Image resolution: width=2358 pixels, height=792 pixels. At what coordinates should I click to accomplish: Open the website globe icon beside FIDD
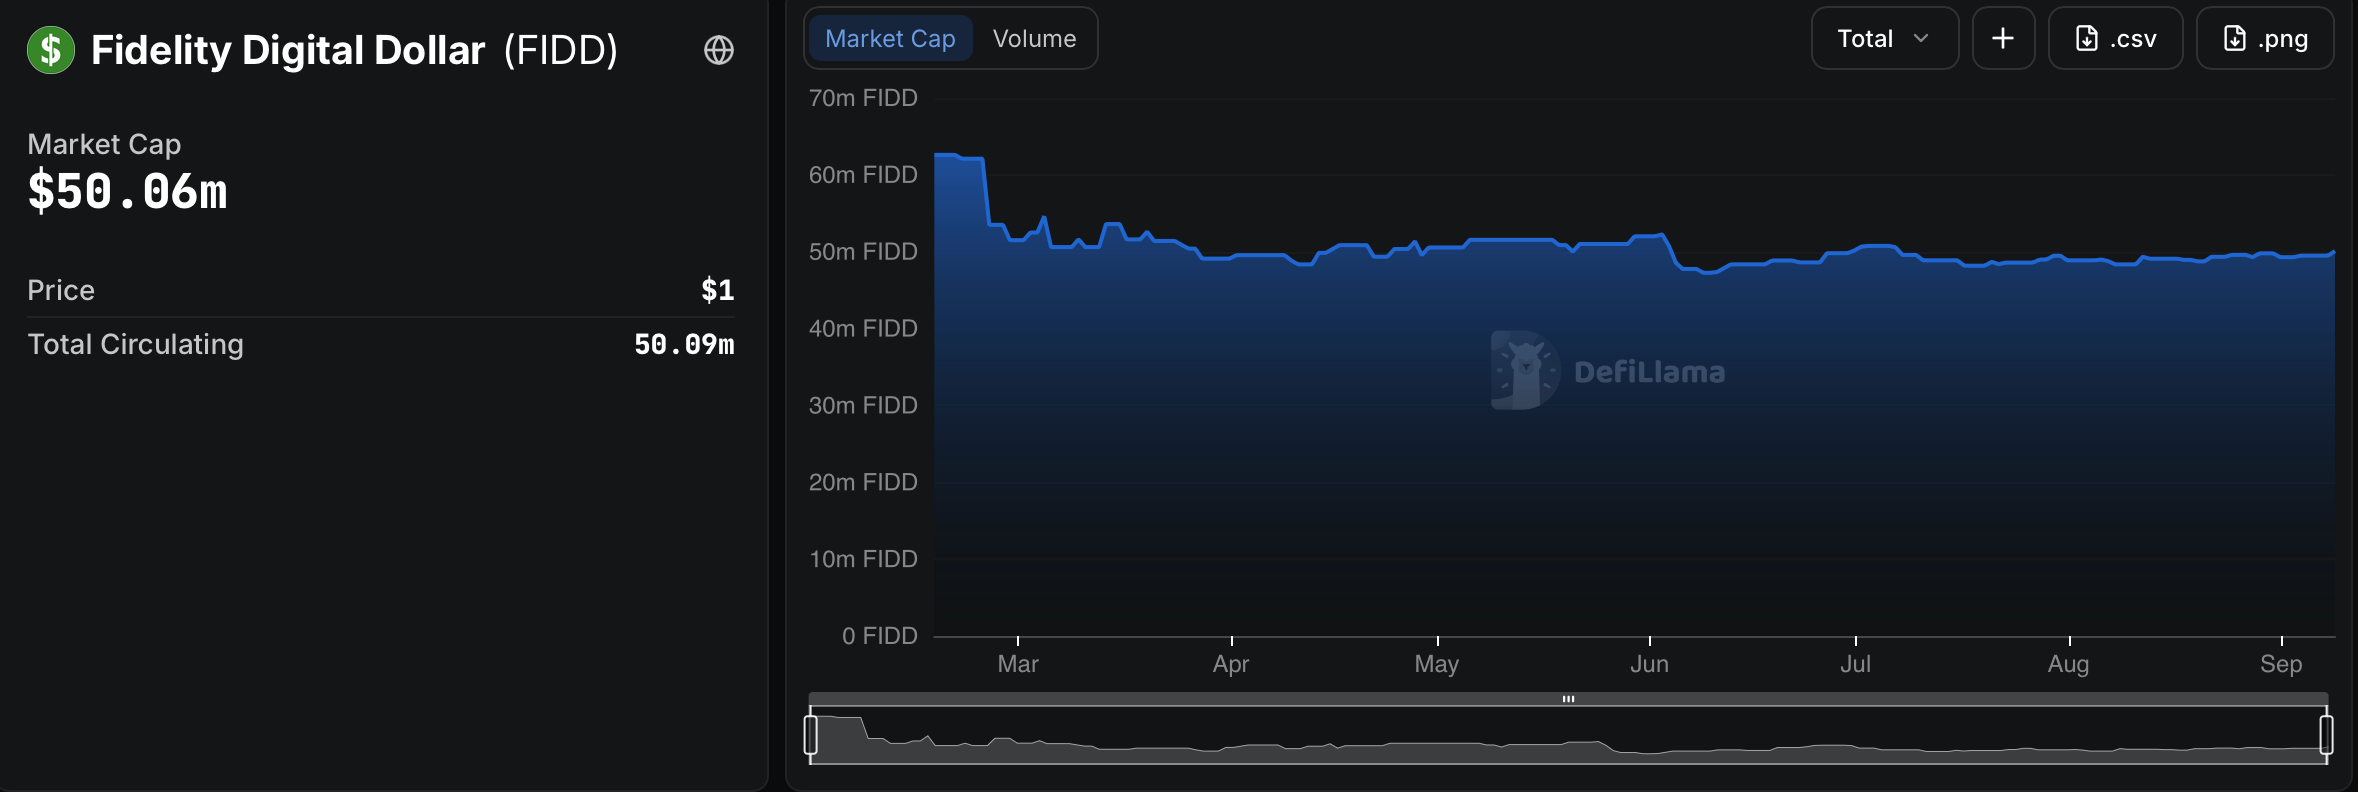[x=719, y=50]
